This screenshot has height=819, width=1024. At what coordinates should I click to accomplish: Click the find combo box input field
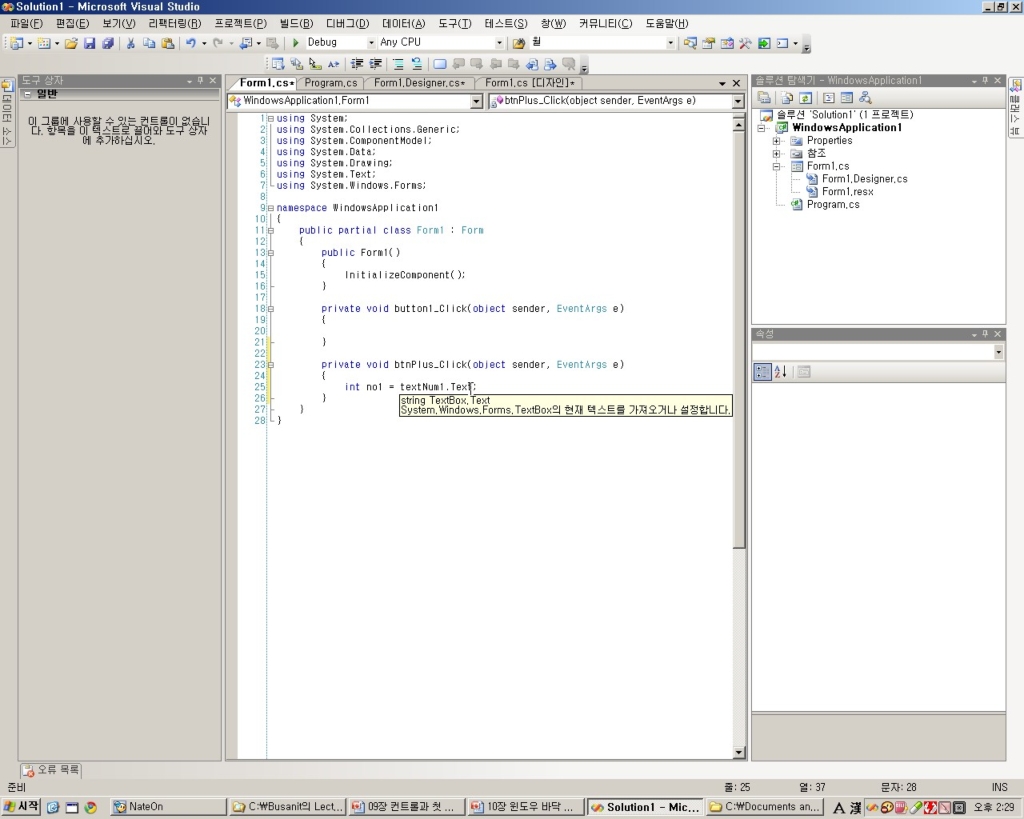pyautogui.click(x=597, y=42)
